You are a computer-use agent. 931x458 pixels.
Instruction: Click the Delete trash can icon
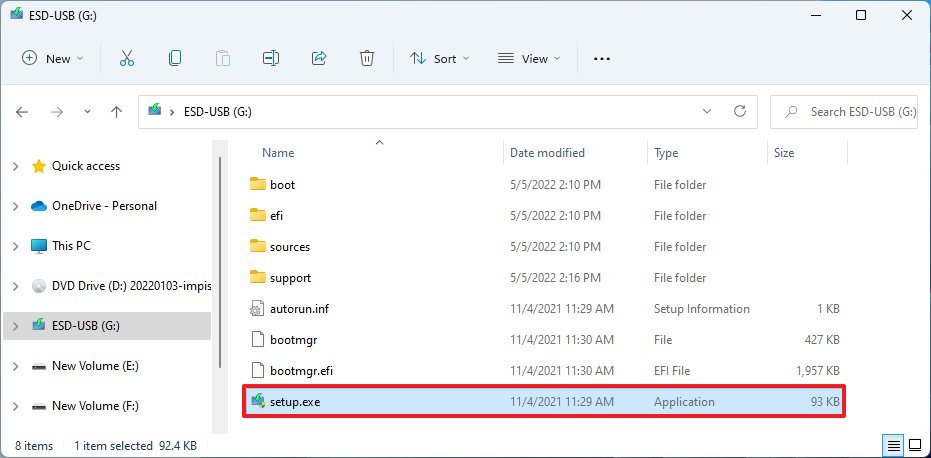(367, 59)
